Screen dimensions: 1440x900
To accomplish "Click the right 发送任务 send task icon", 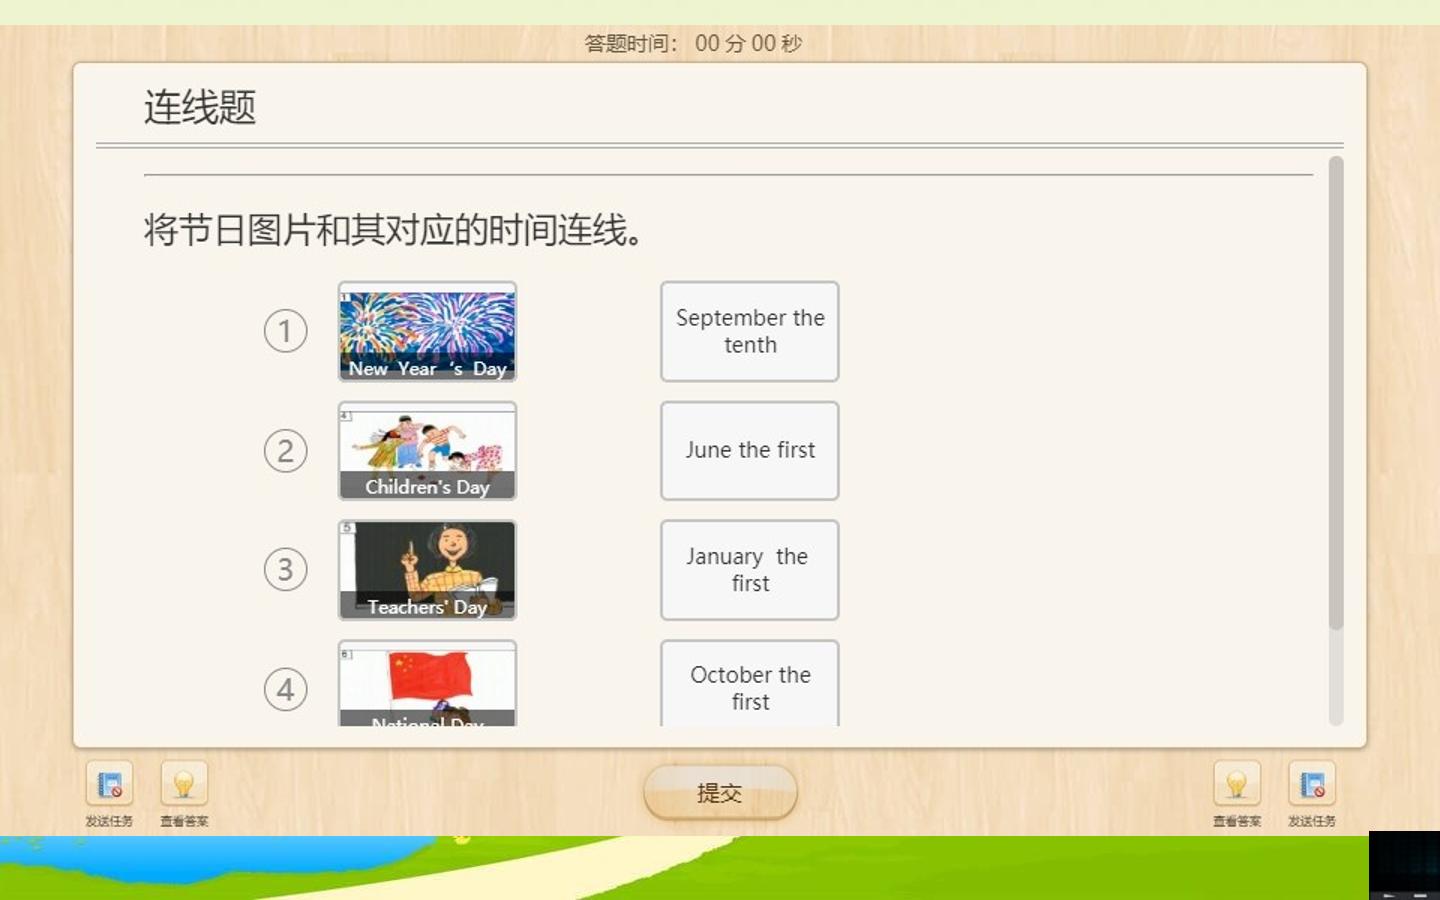I will tap(1312, 785).
